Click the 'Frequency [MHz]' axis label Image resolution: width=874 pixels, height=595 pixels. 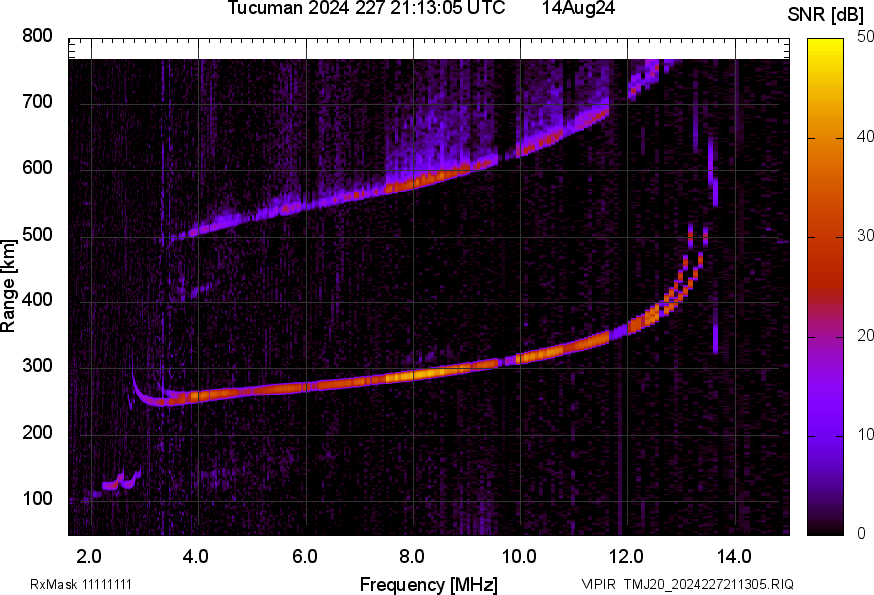click(429, 585)
